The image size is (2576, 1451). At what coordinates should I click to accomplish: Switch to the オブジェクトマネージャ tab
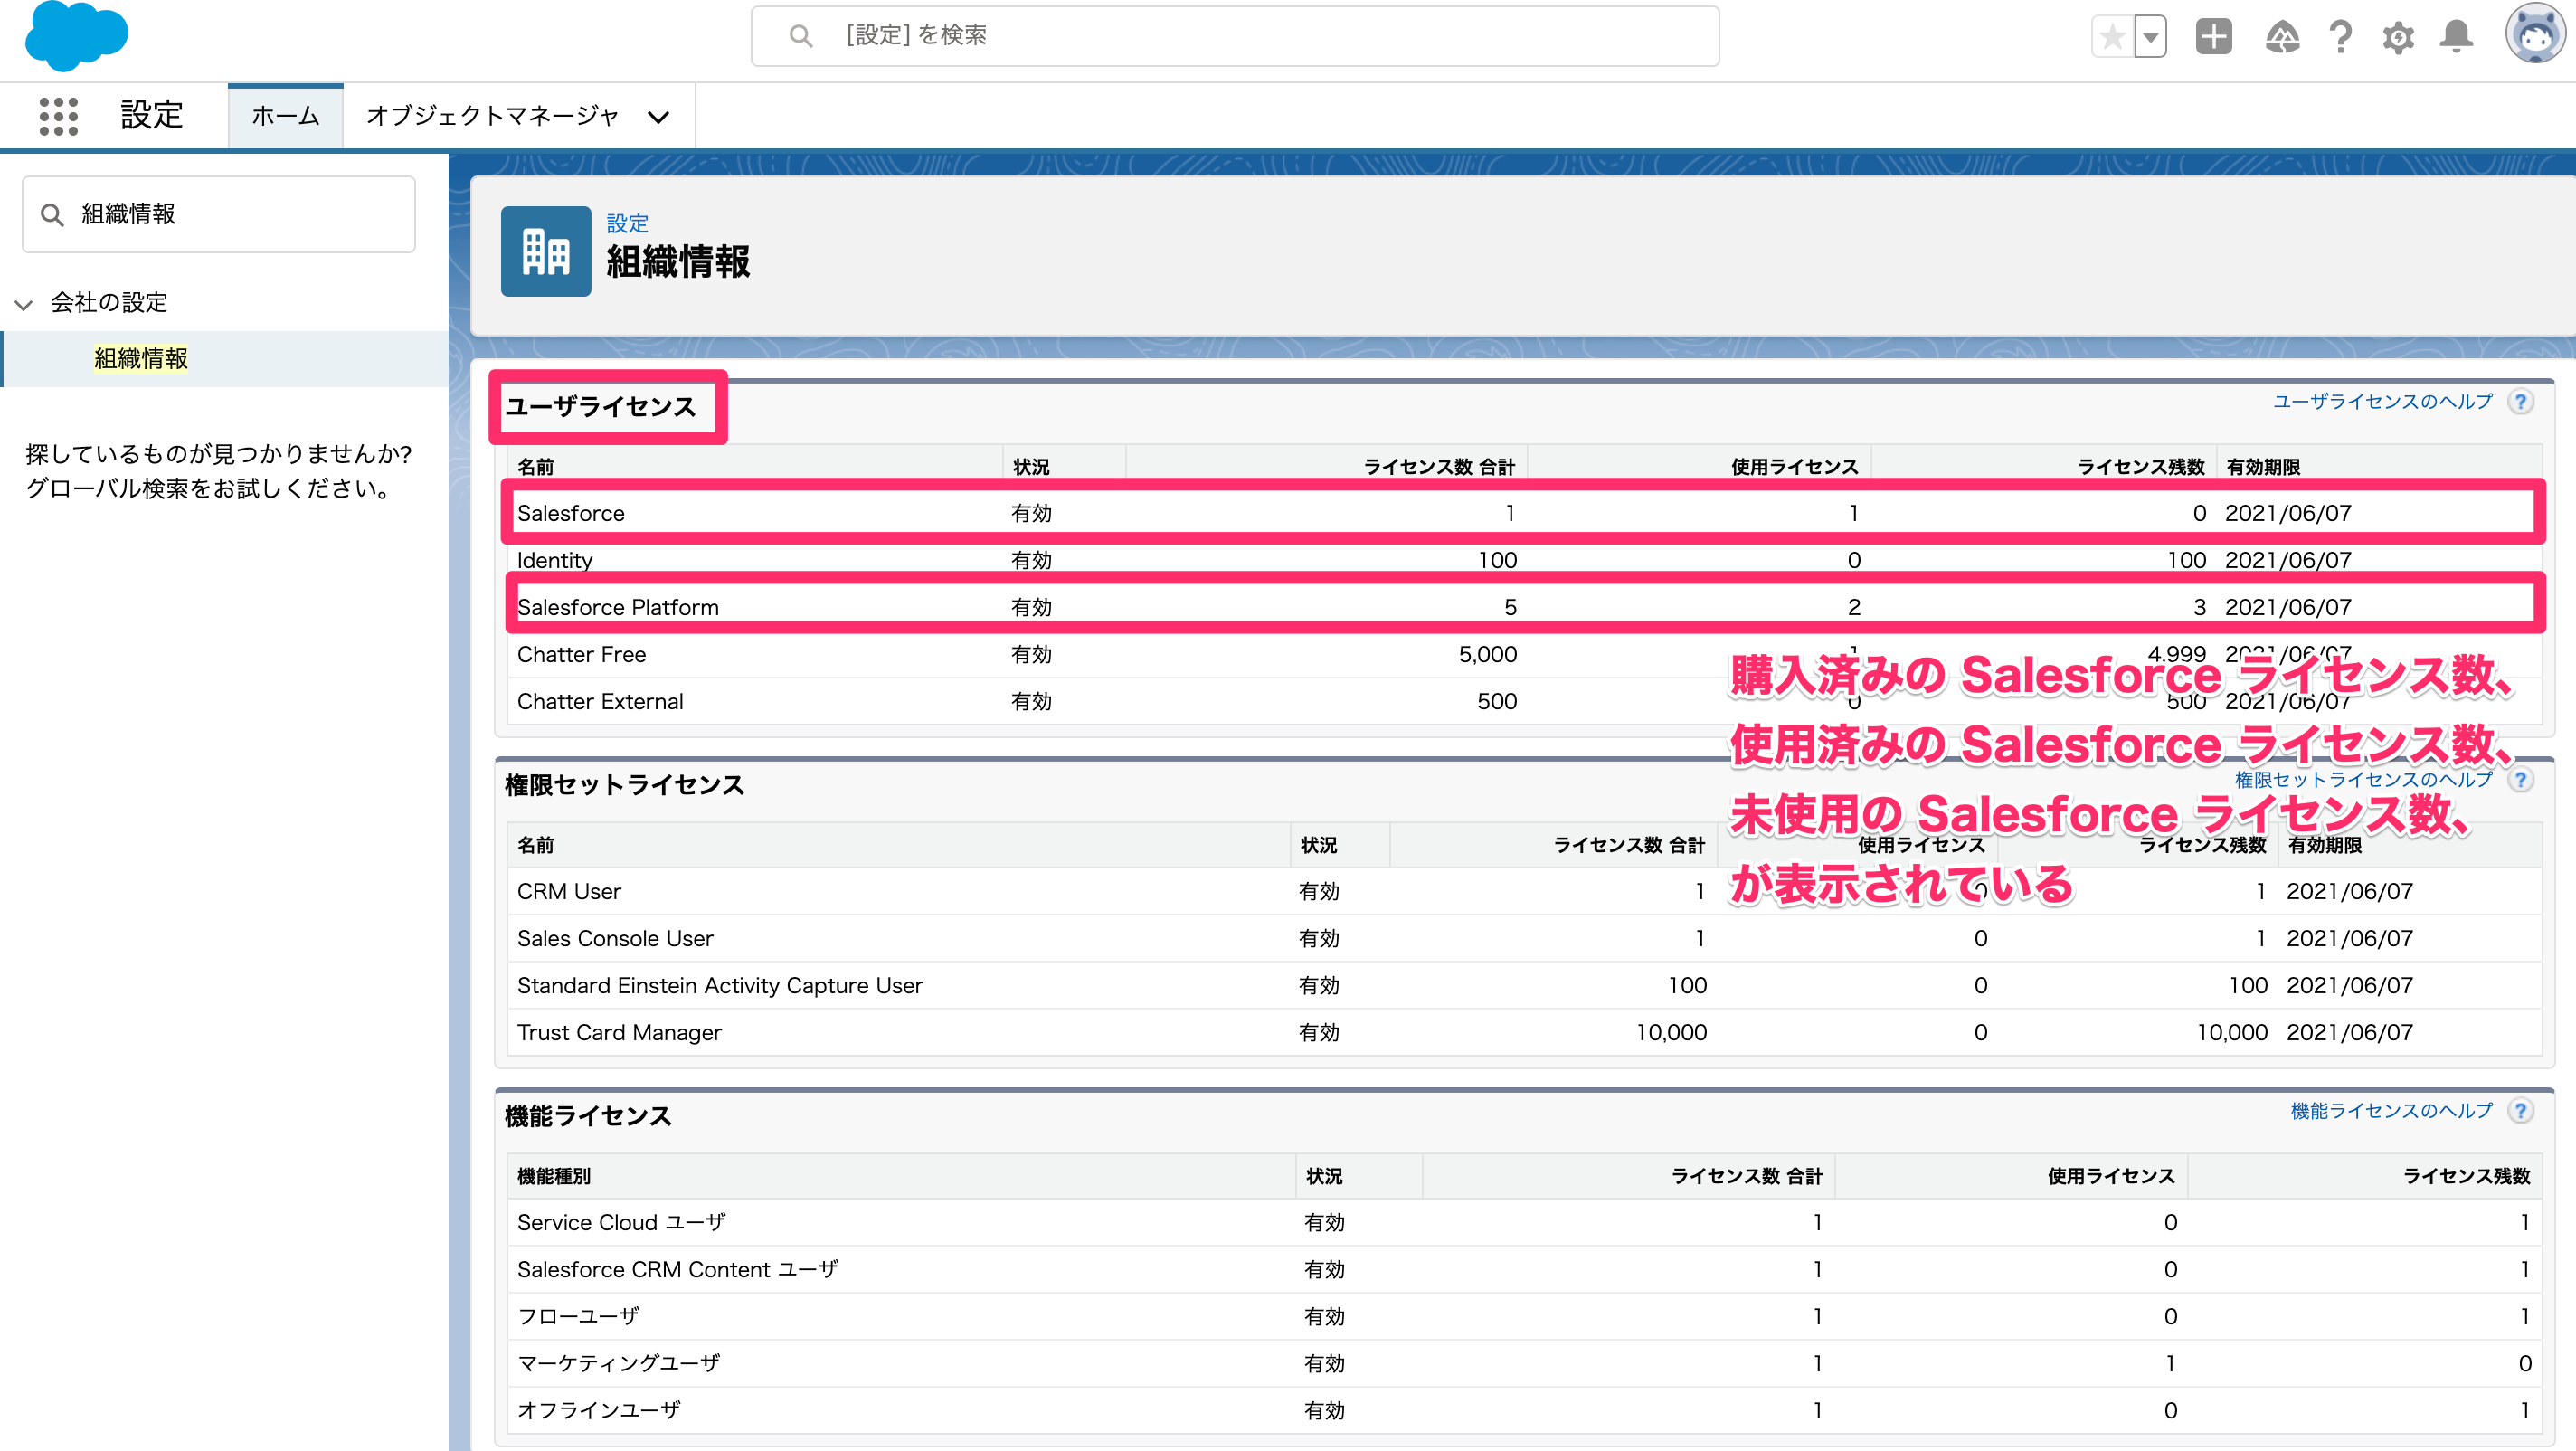(x=493, y=116)
